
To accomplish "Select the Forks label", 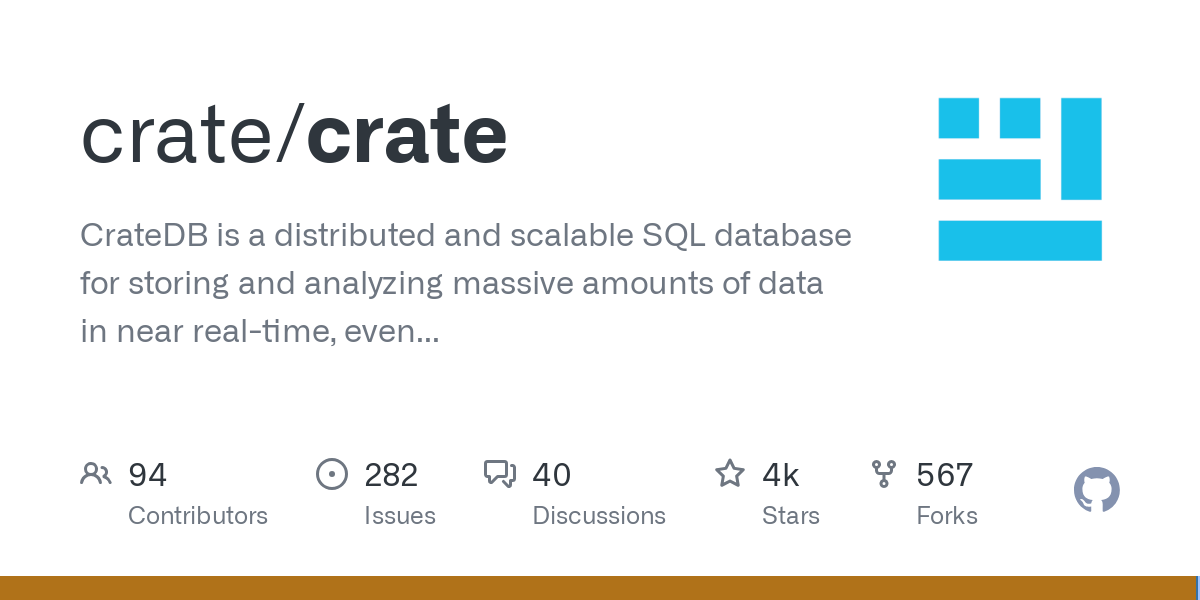I will tap(947, 516).
